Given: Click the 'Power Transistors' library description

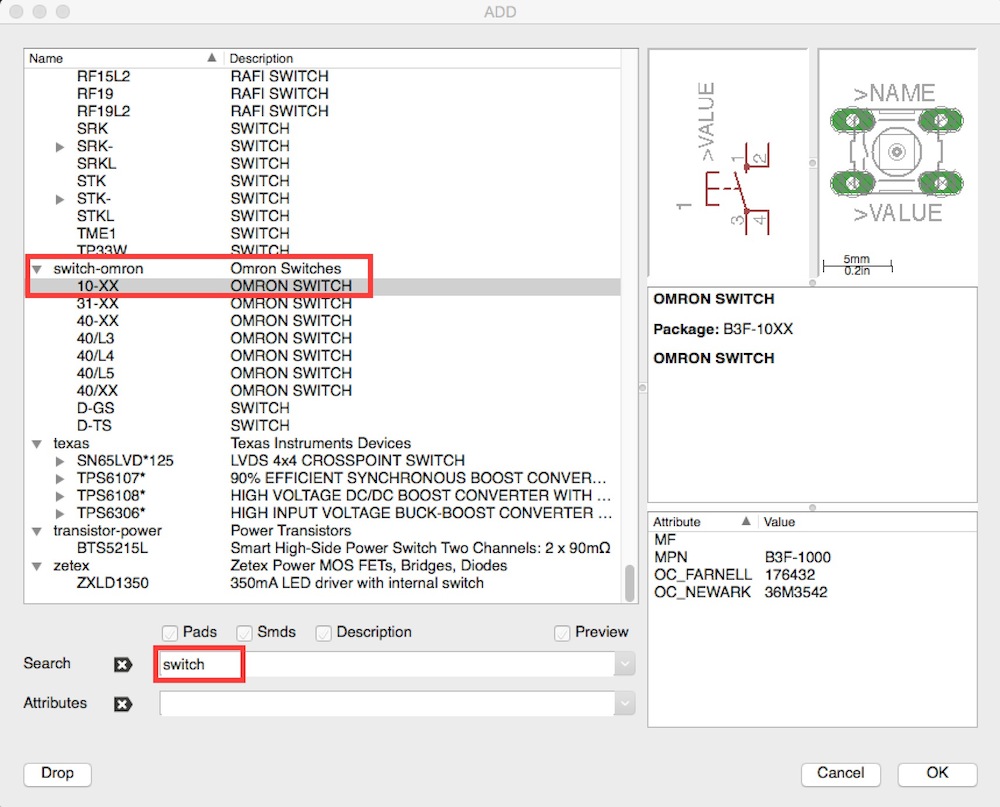Looking at the screenshot, I should click(291, 531).
